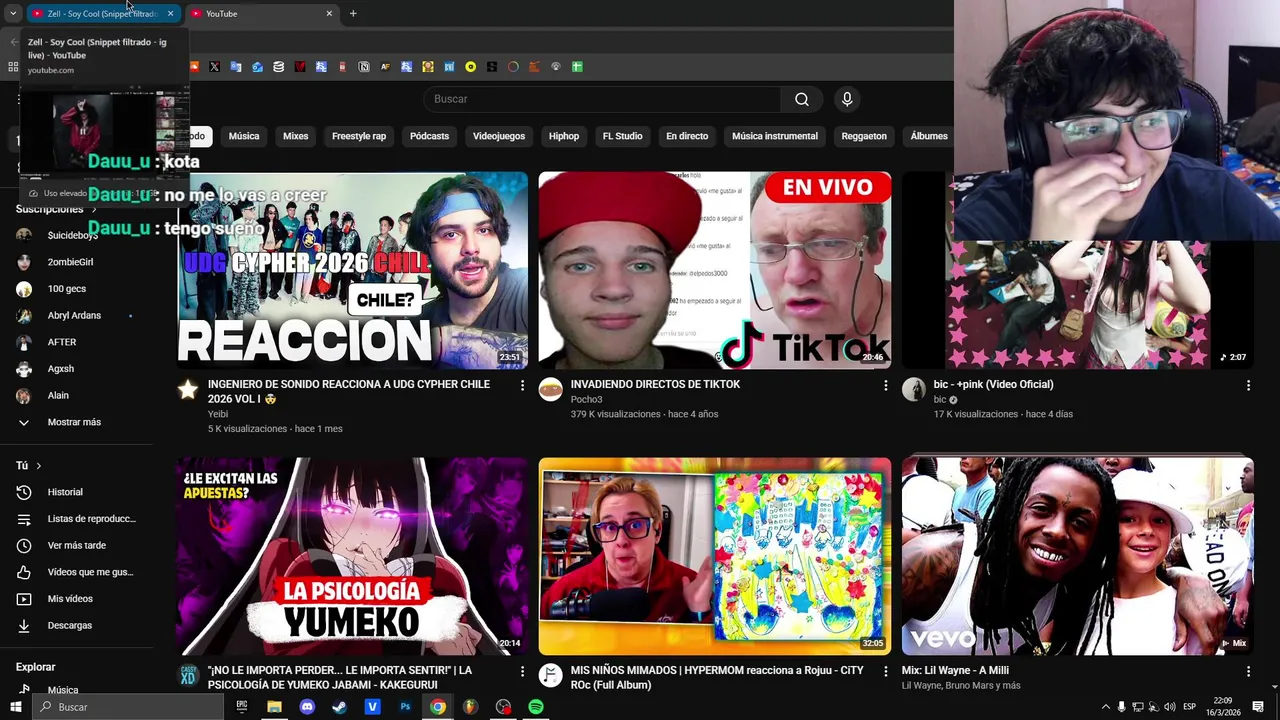Select the Freestyle rap filter chip
Viewport: 1280px width, 720px height.
pyautogui.click(x=359, y=136)
